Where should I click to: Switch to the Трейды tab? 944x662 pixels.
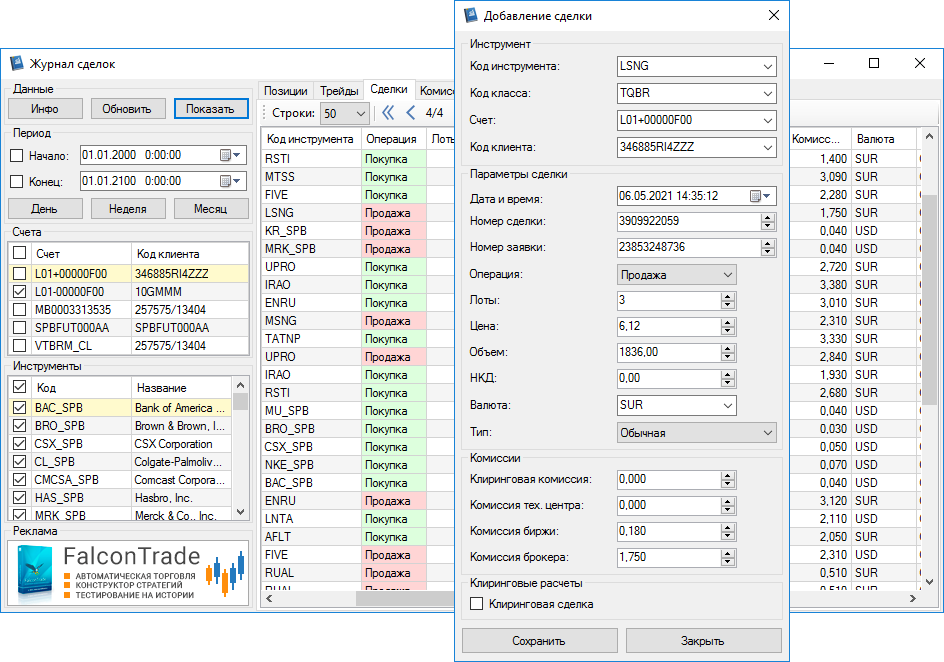340,91
